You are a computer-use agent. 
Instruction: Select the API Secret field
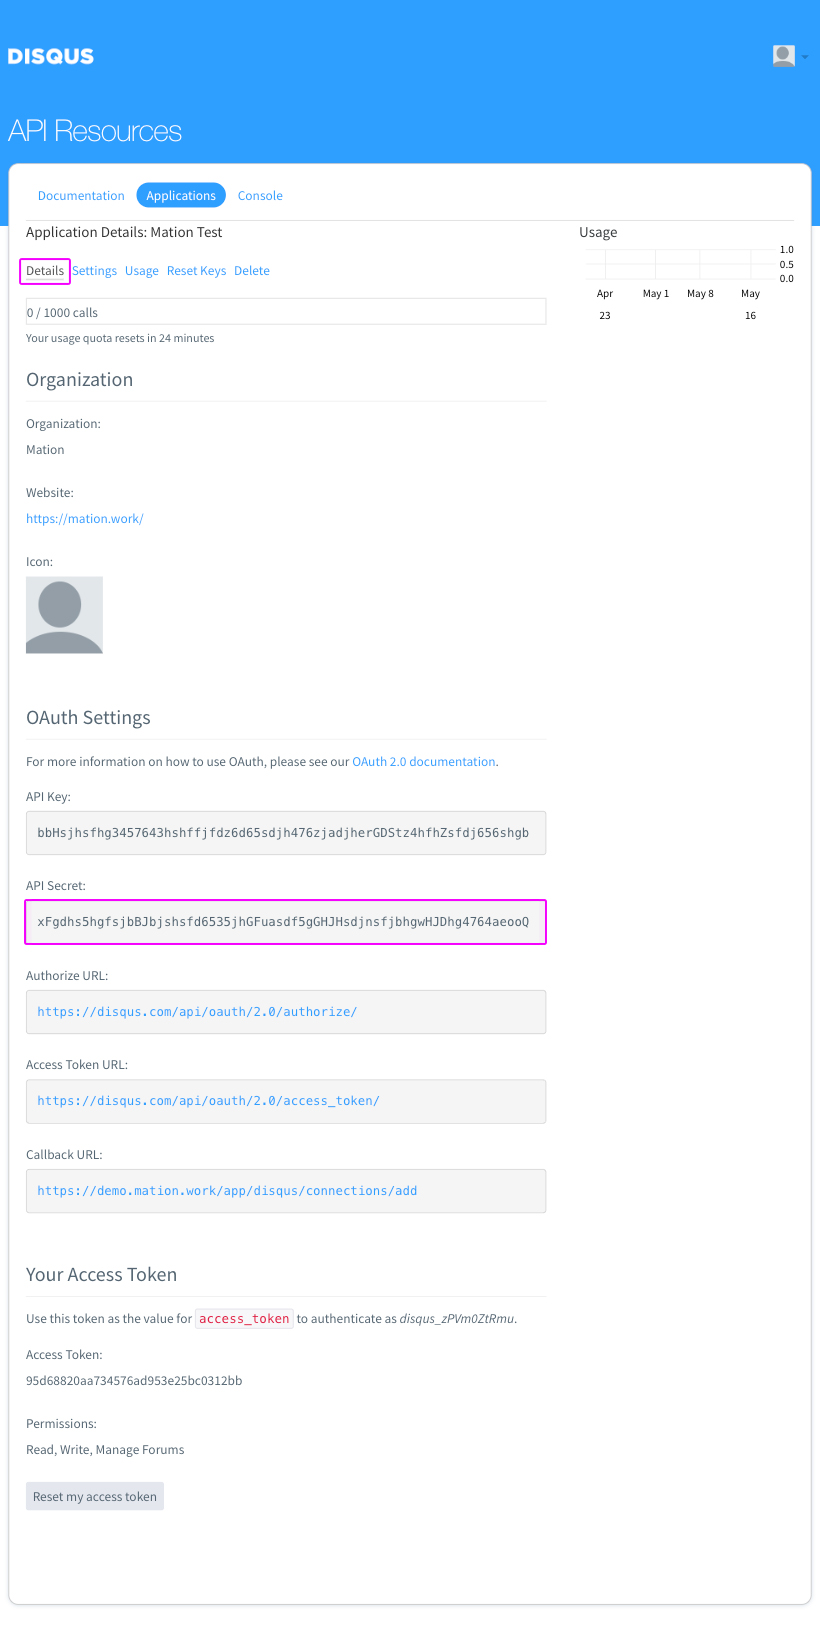coord(286,922)
